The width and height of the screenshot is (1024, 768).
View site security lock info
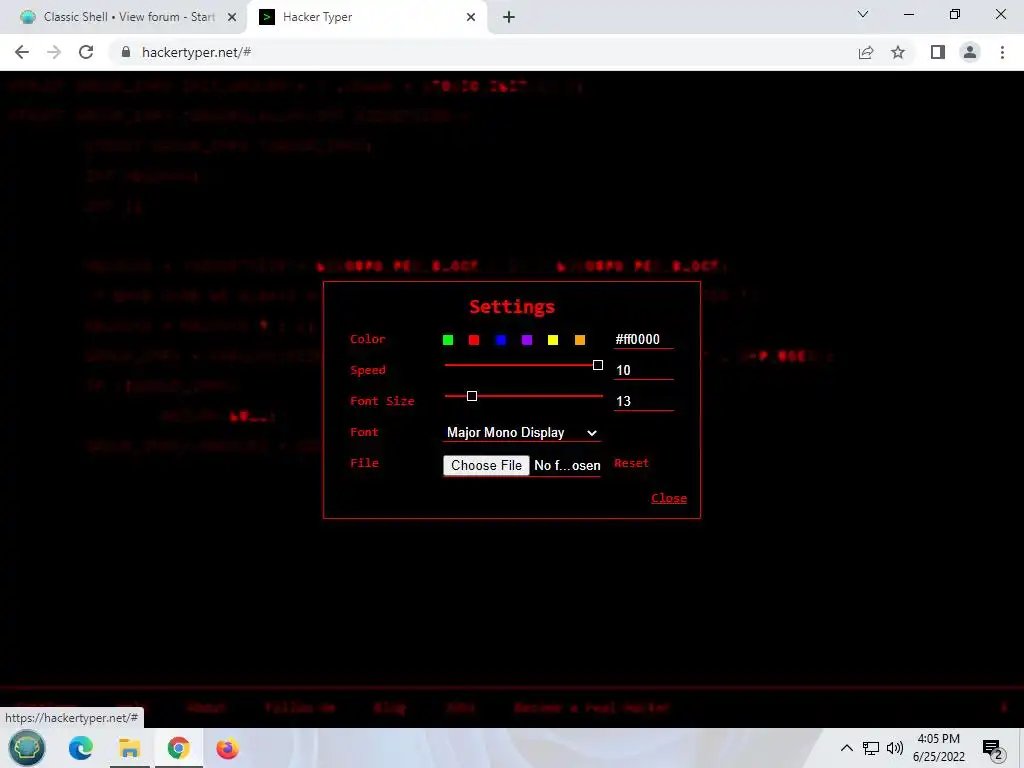pyautogui.click(x=126, y=52)
